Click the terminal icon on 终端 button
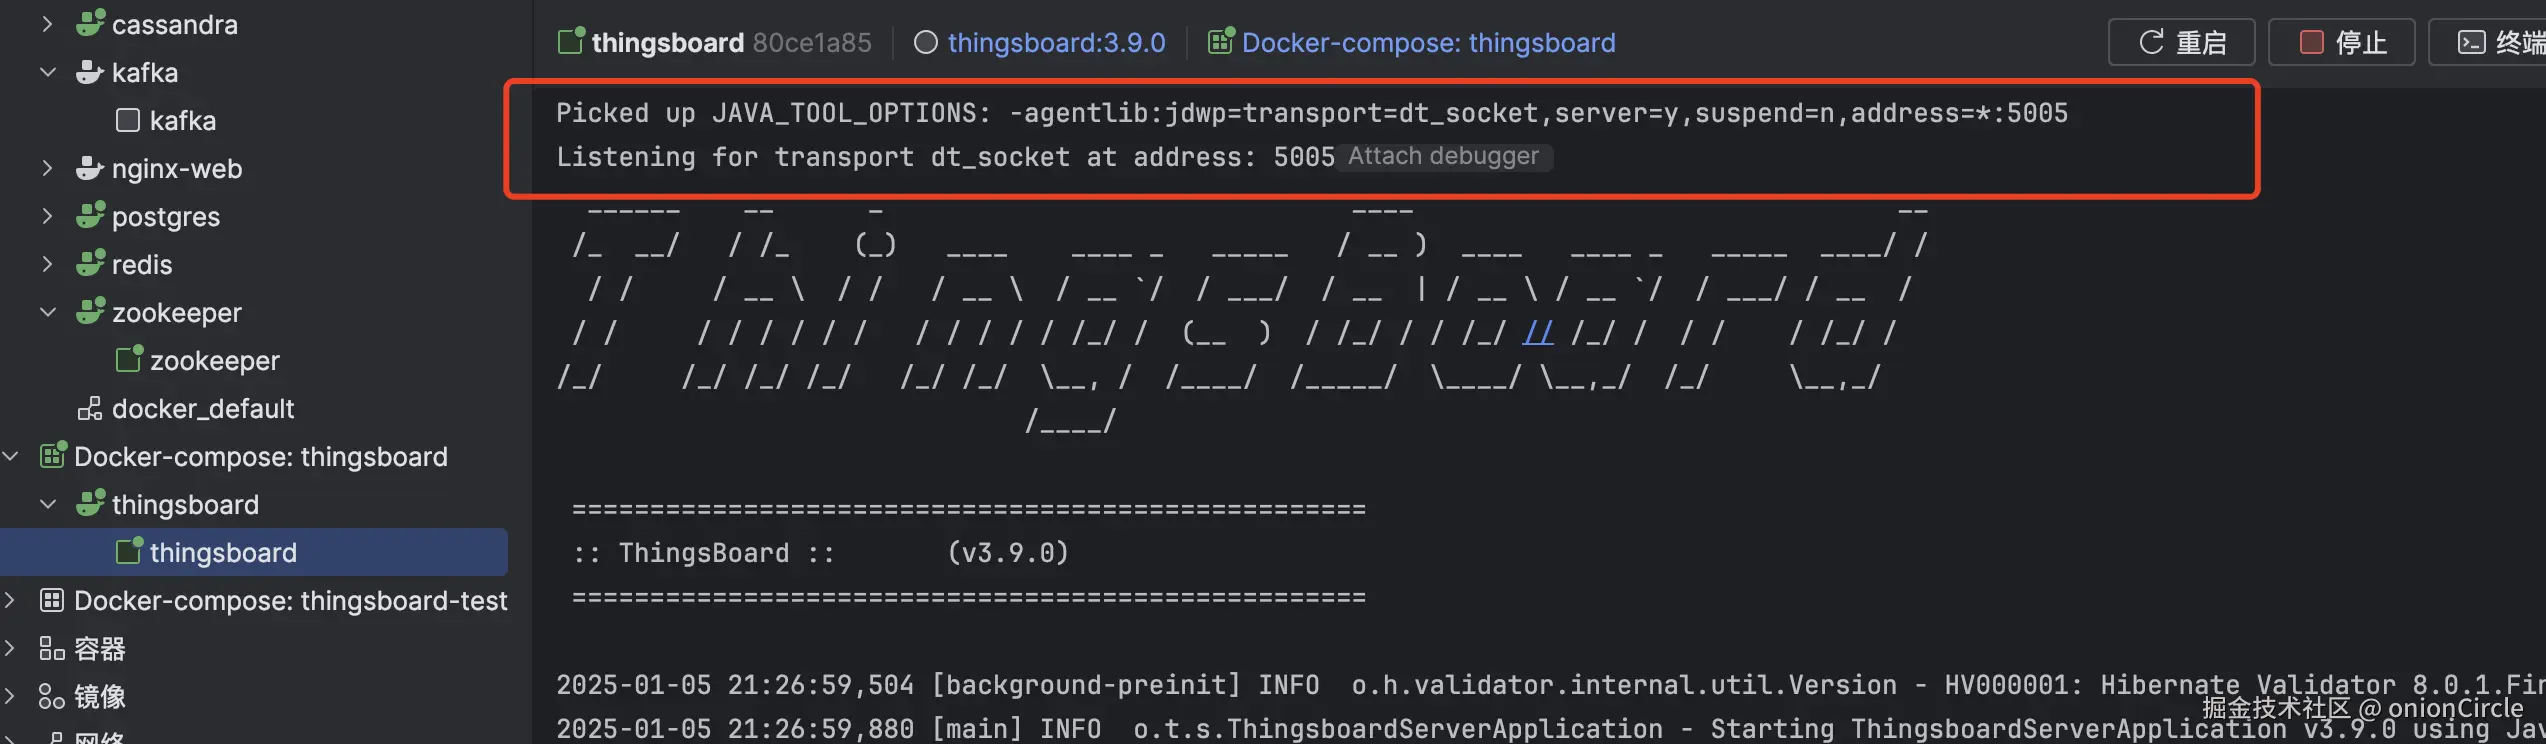 click(x=2471, y=42)
